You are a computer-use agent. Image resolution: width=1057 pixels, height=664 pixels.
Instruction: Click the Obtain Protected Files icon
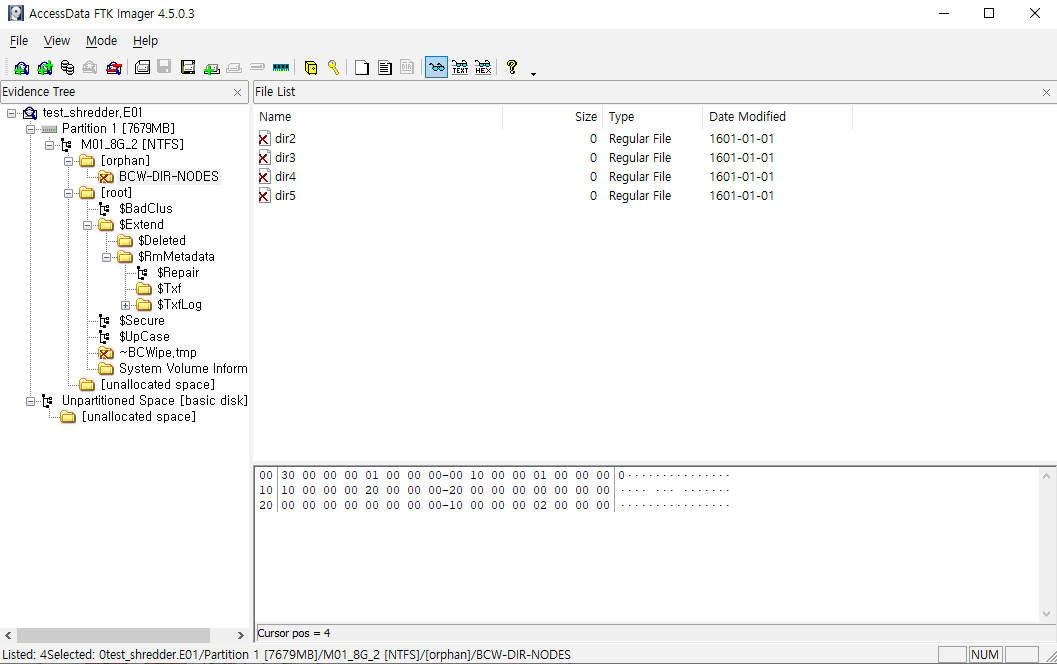[311, 67]
